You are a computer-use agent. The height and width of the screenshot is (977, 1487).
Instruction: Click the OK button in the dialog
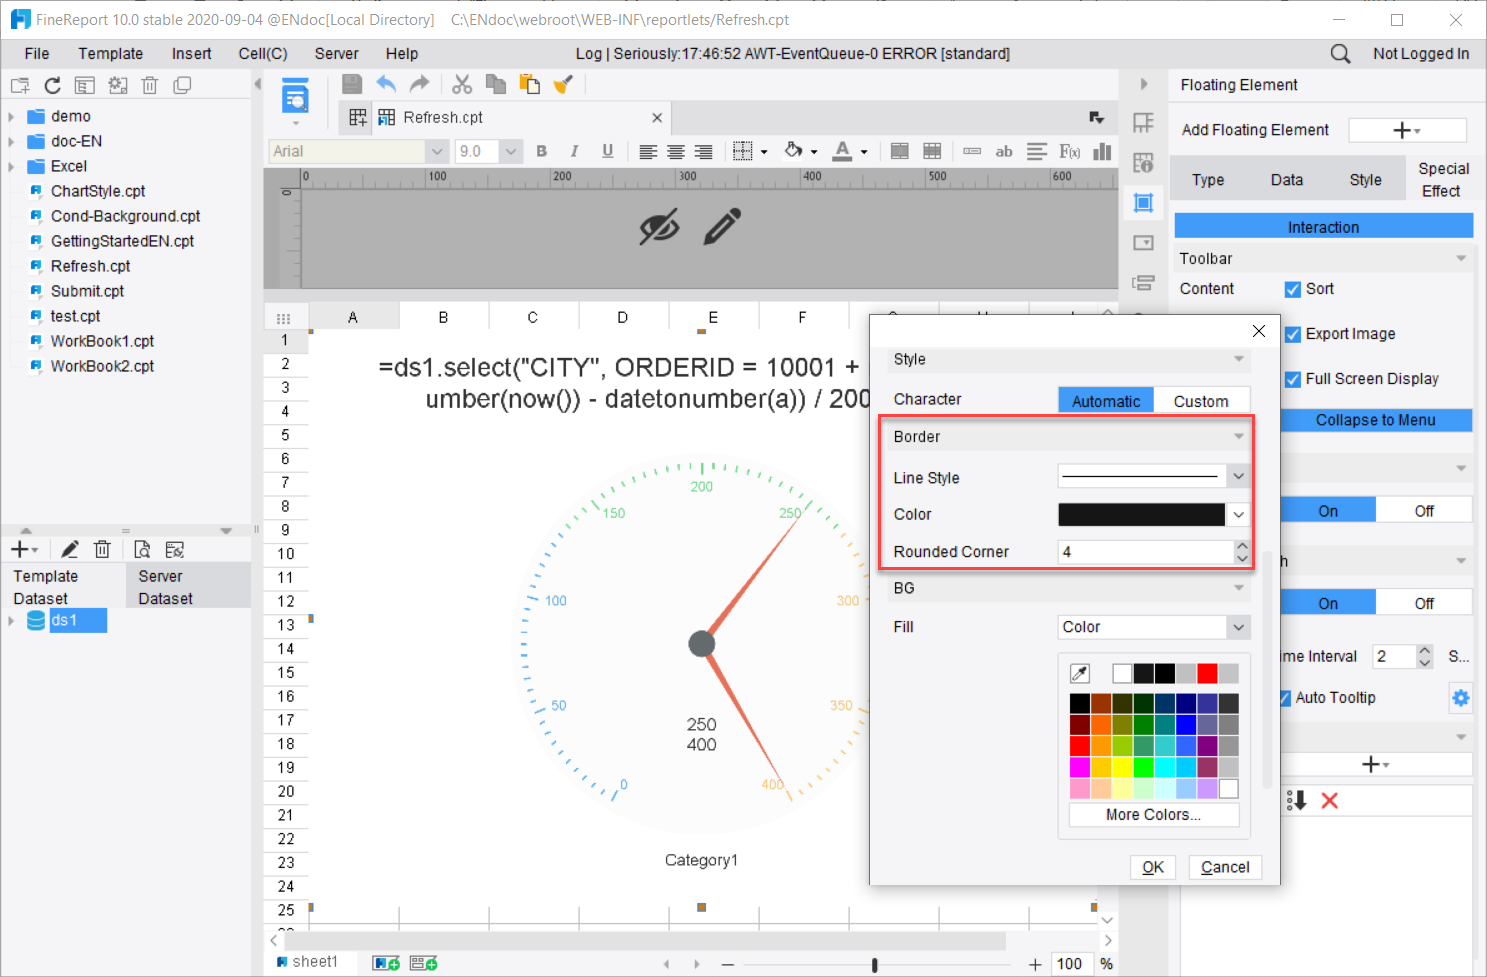coord(1153,867)
